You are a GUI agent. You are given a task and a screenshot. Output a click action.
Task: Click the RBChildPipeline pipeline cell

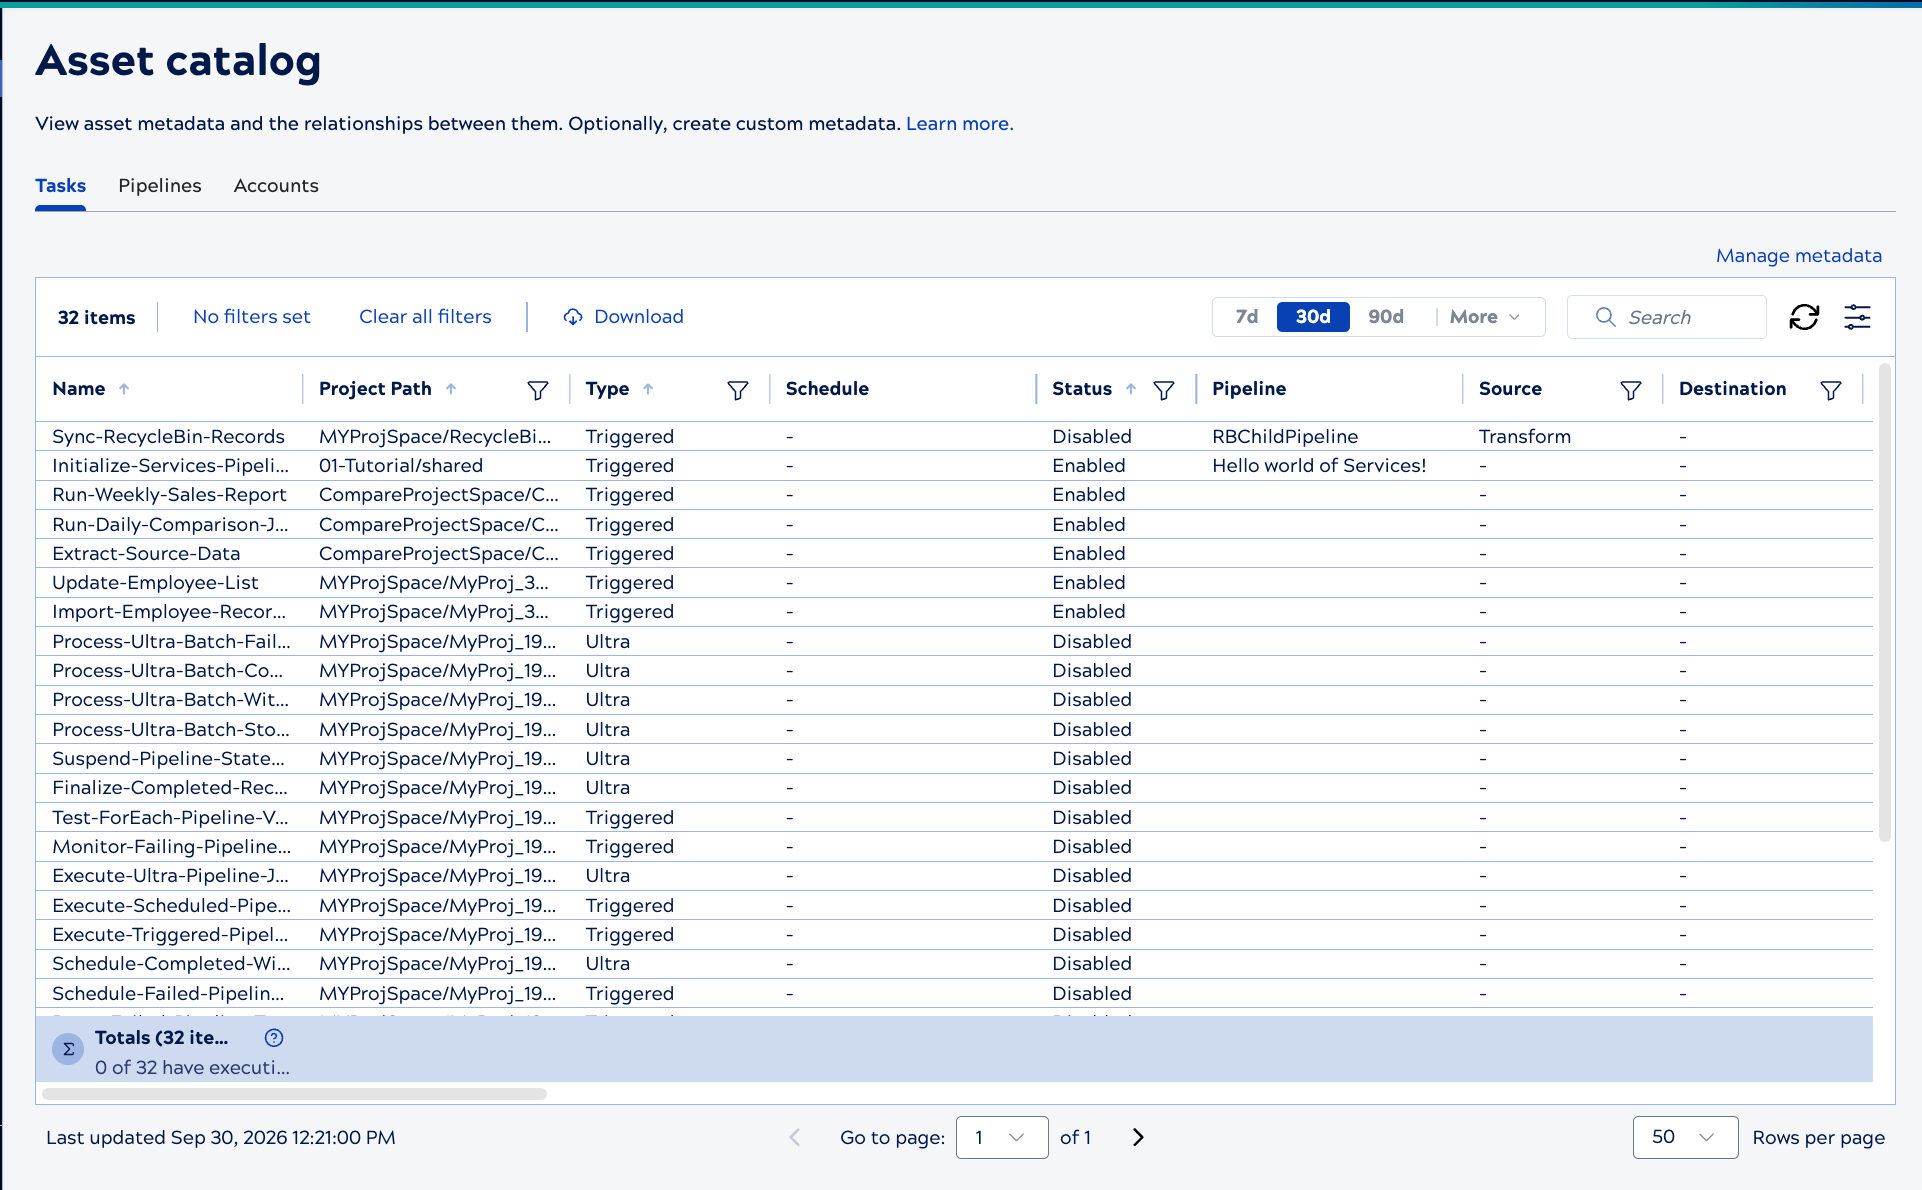(x=1285, y=437)
